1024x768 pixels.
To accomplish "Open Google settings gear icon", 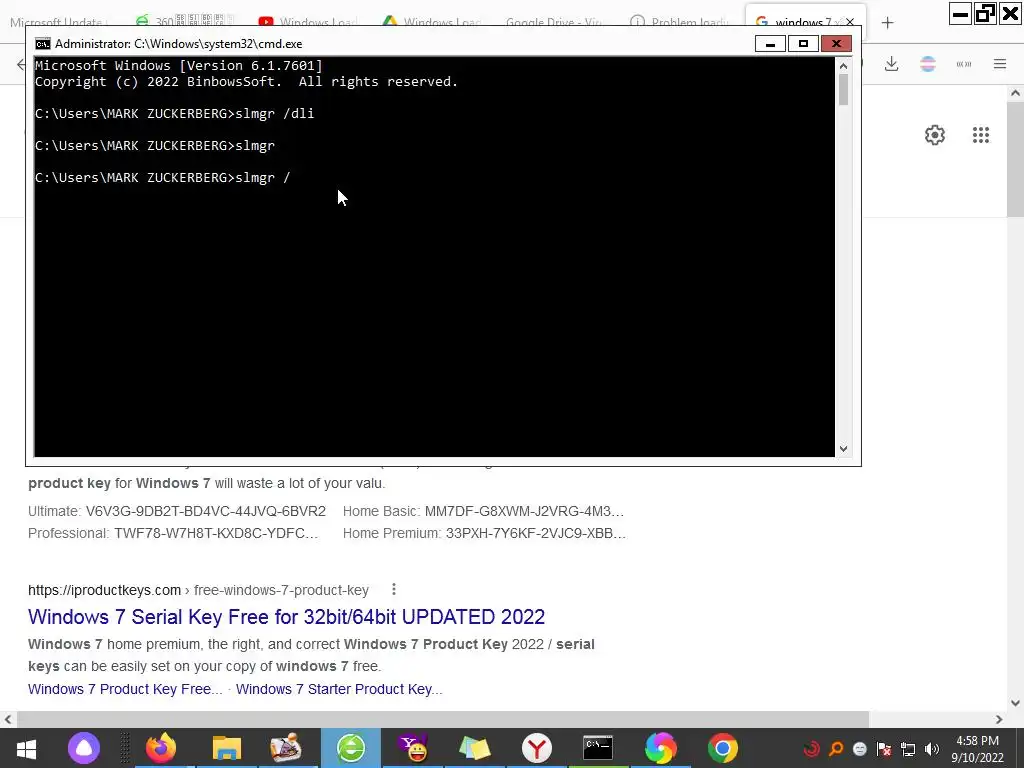I will [x=935, y=135].
